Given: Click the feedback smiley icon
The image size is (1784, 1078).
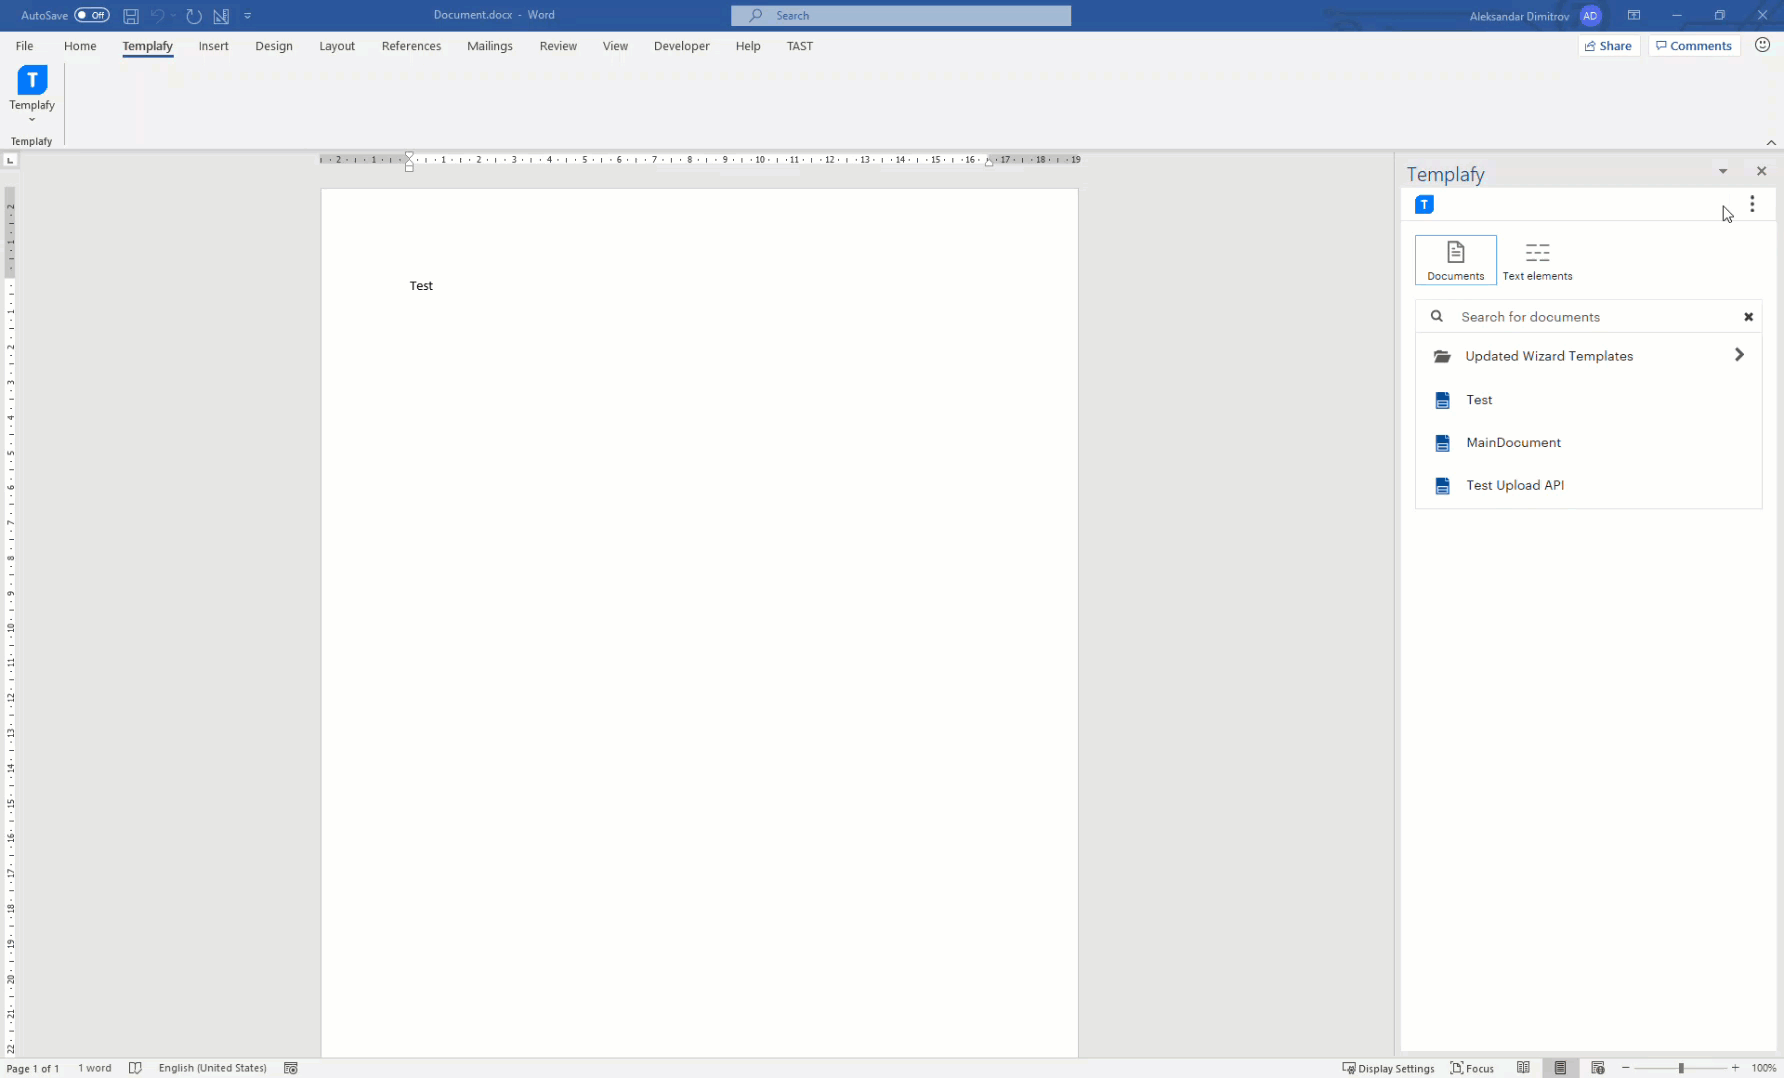Looking at the screenshot, I should pos(1763,45).
